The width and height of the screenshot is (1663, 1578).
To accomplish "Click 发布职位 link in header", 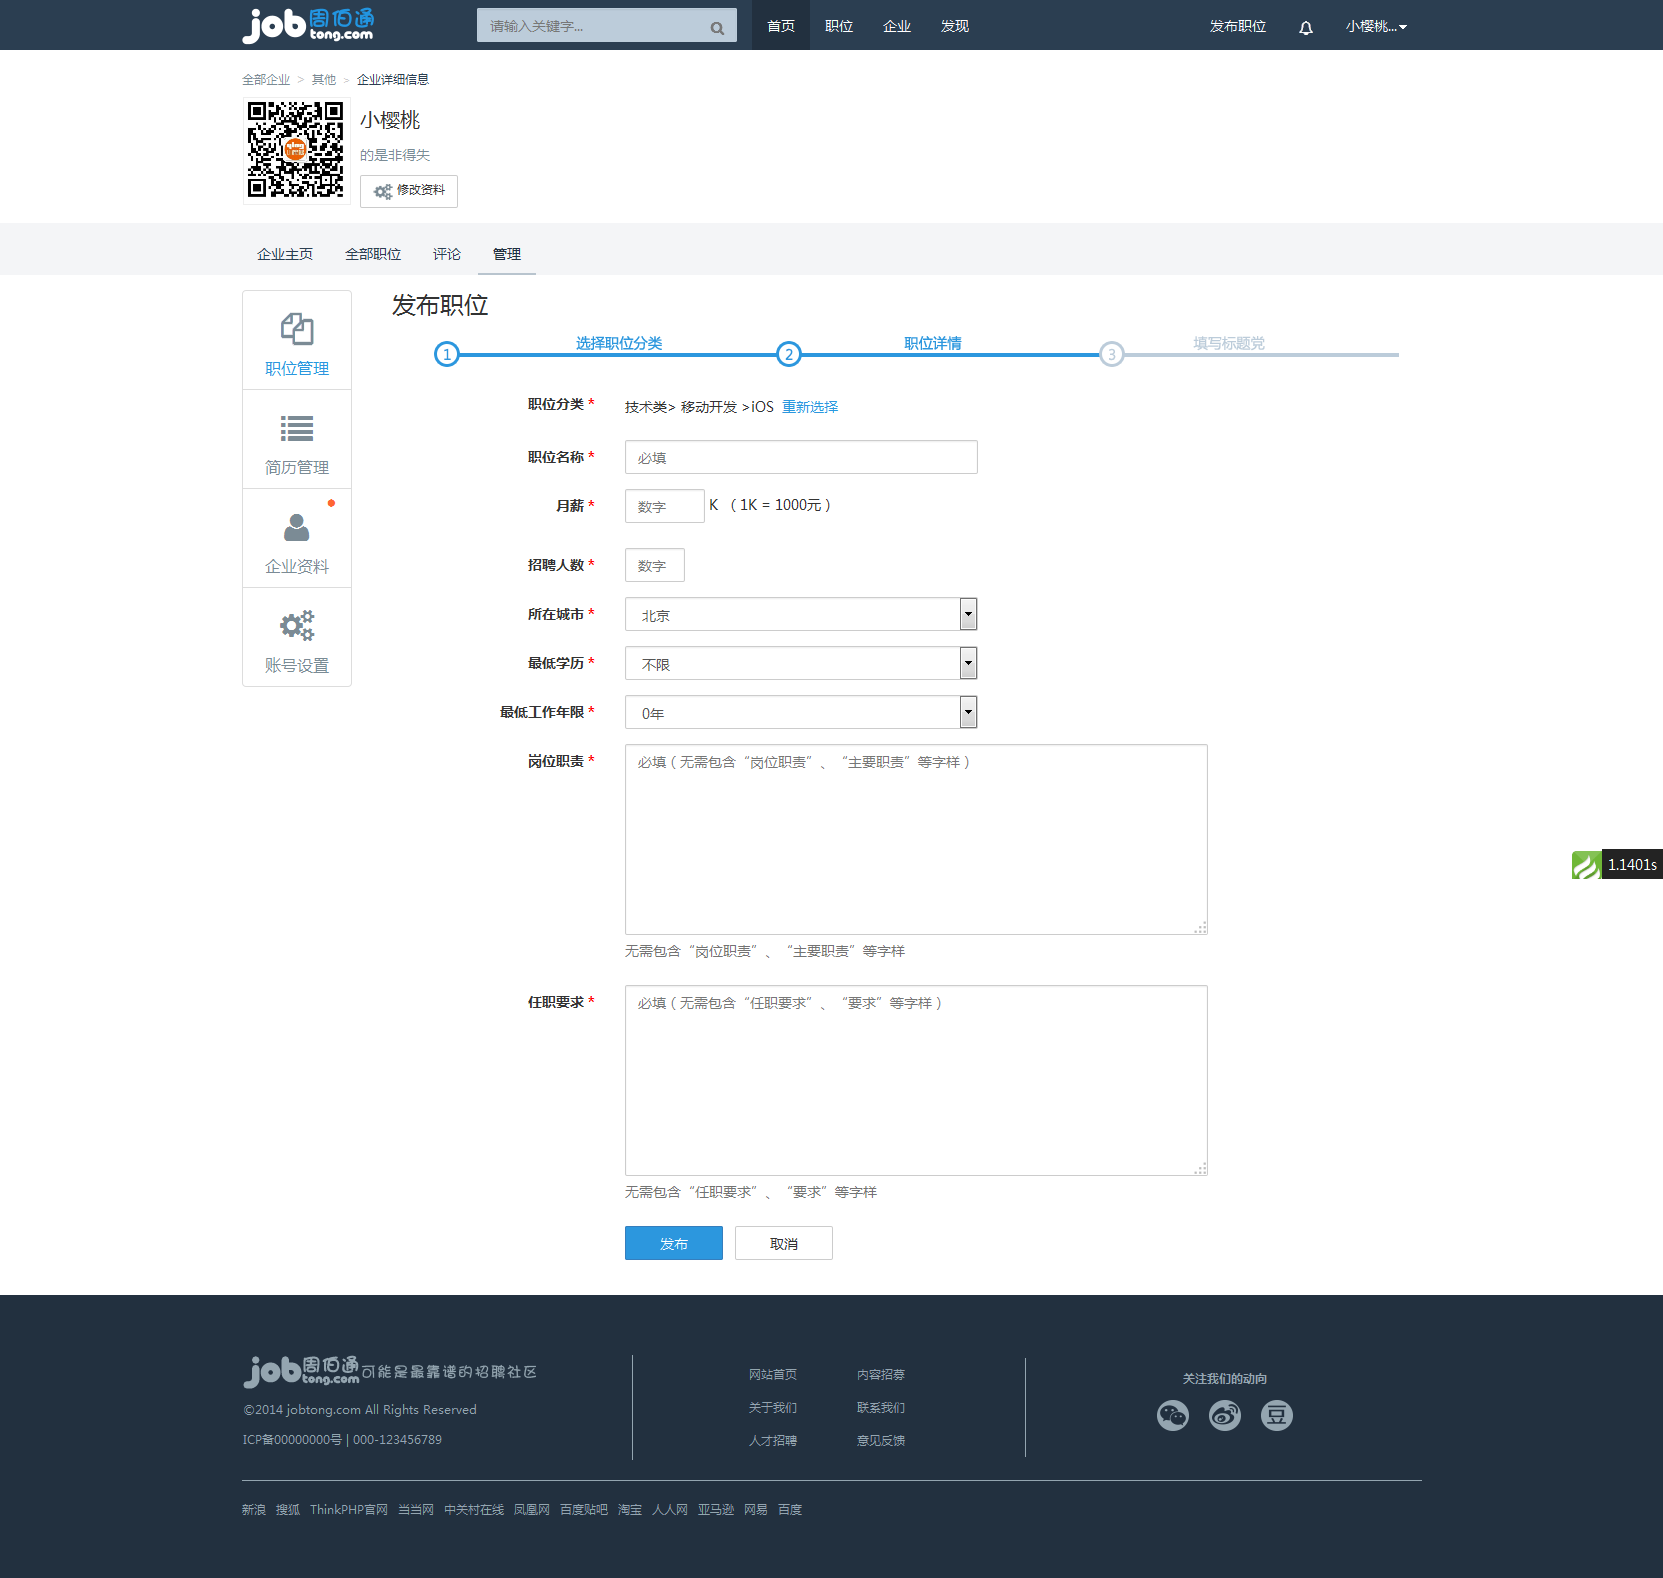I will click(1238, 26).
